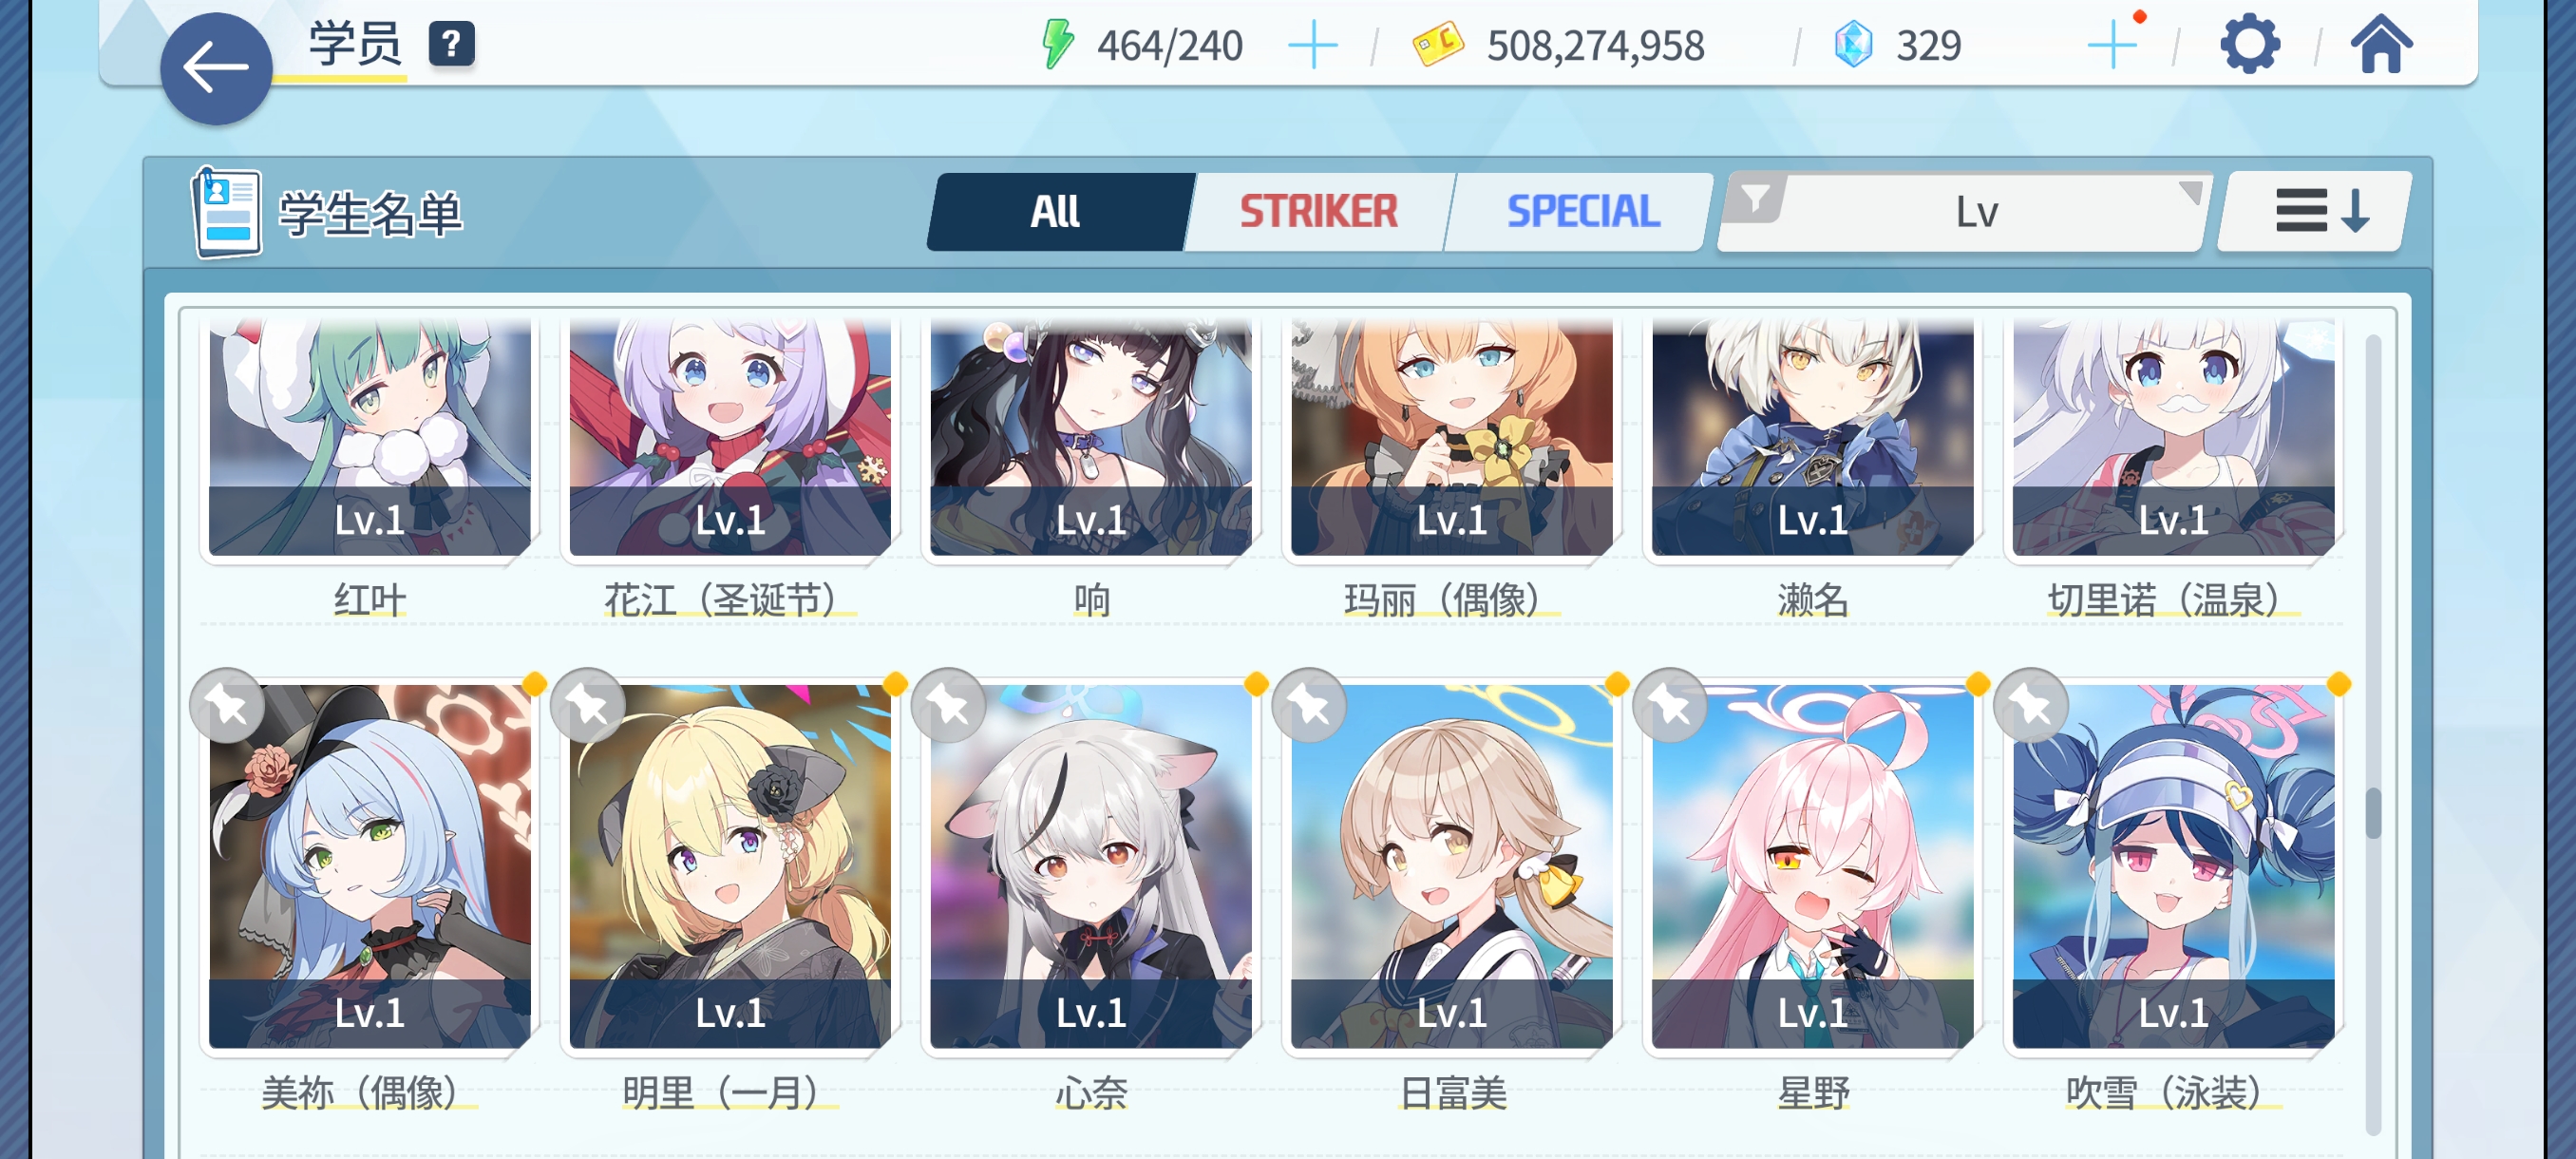Open student 日富美 details
This screenshot has height=1159, width=2576.
tap(1451, 866)
